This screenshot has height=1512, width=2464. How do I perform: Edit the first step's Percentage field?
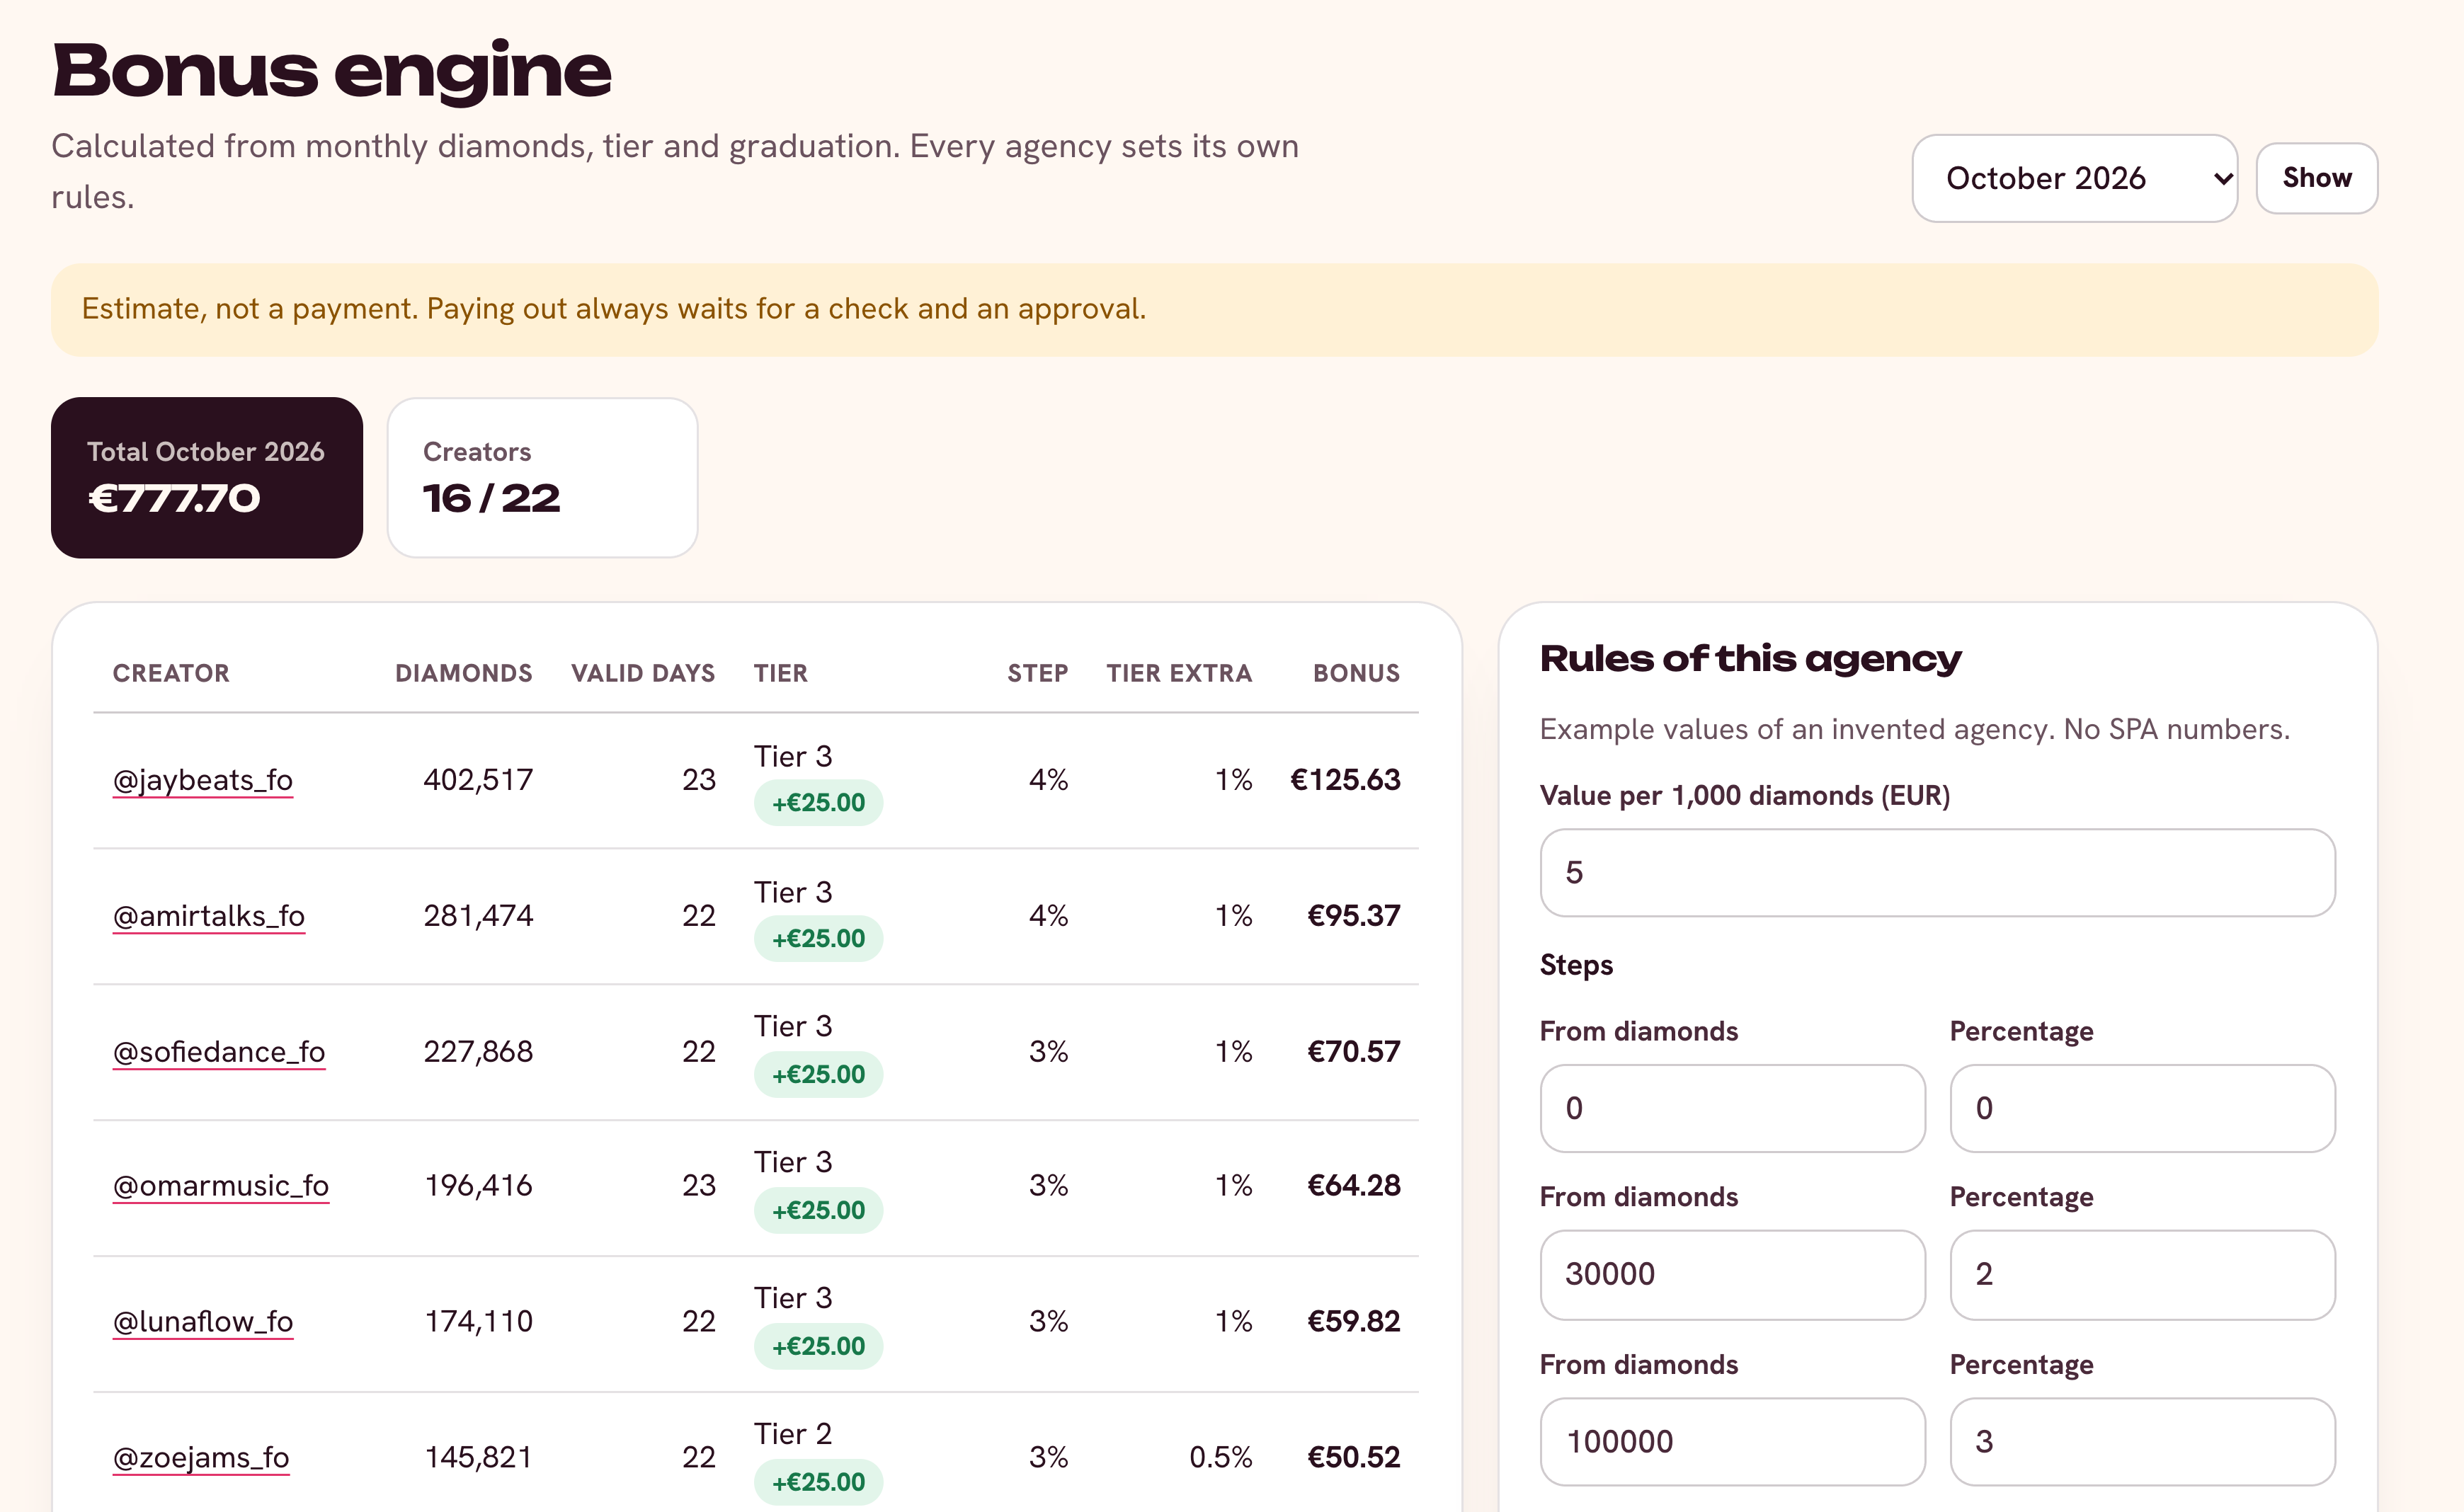(x=2142, y=1108)
